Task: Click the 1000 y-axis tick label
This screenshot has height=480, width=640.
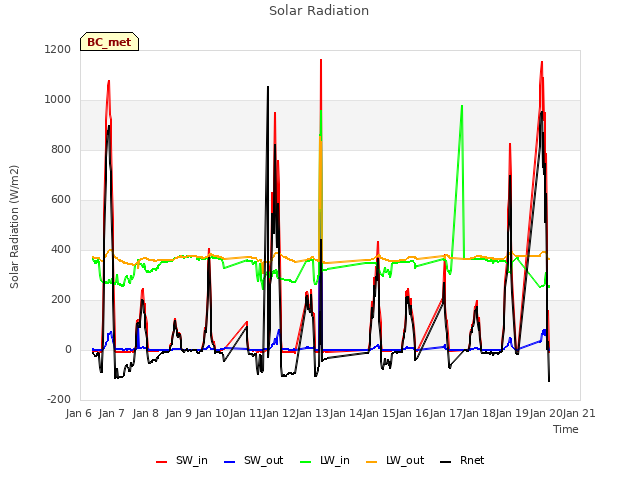Action: 58,100
